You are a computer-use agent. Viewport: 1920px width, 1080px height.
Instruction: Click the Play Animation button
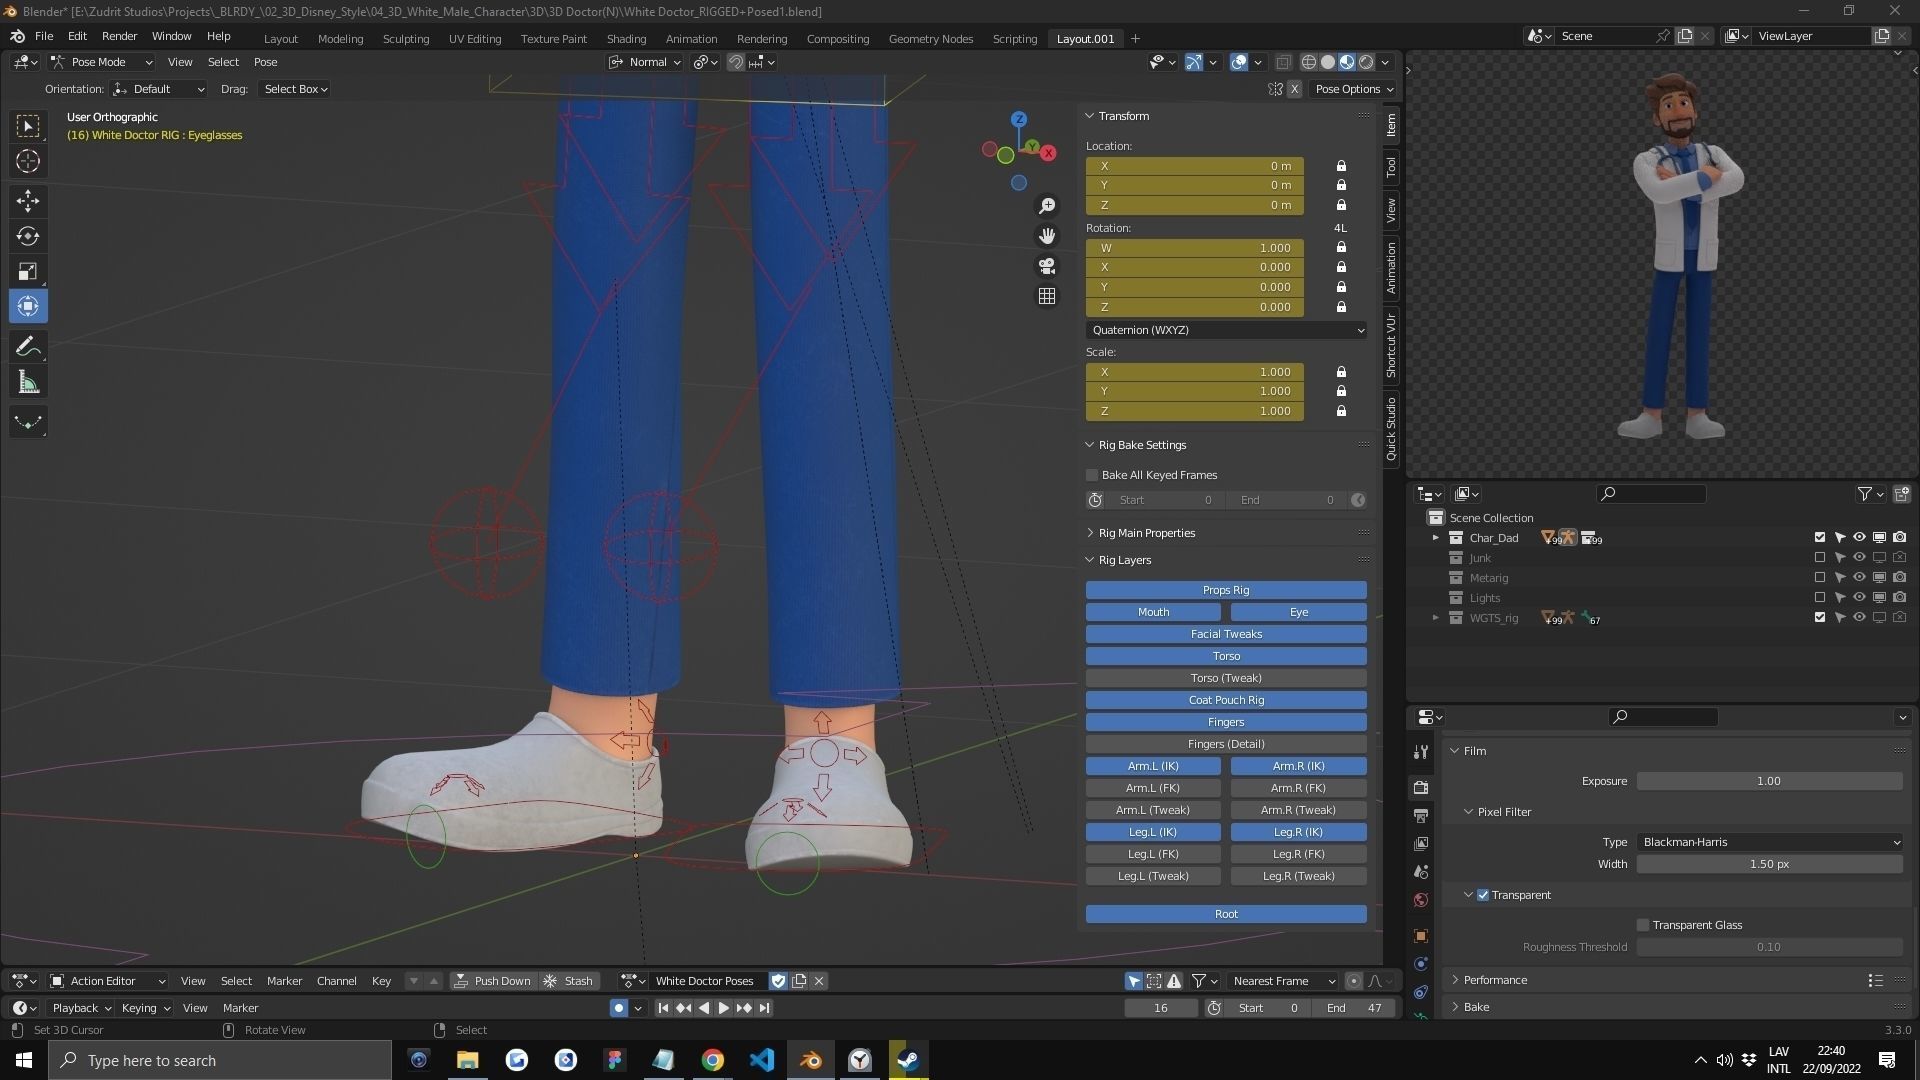(724, 1008)
